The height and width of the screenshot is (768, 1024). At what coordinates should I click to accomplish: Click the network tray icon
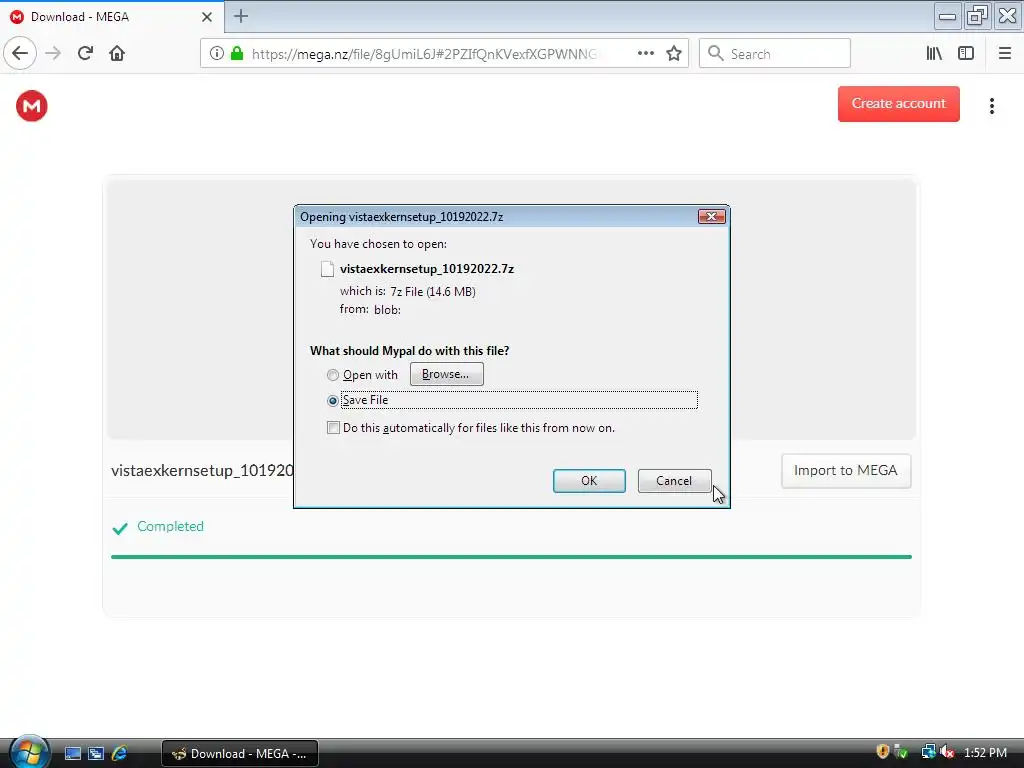coord(928,752)
